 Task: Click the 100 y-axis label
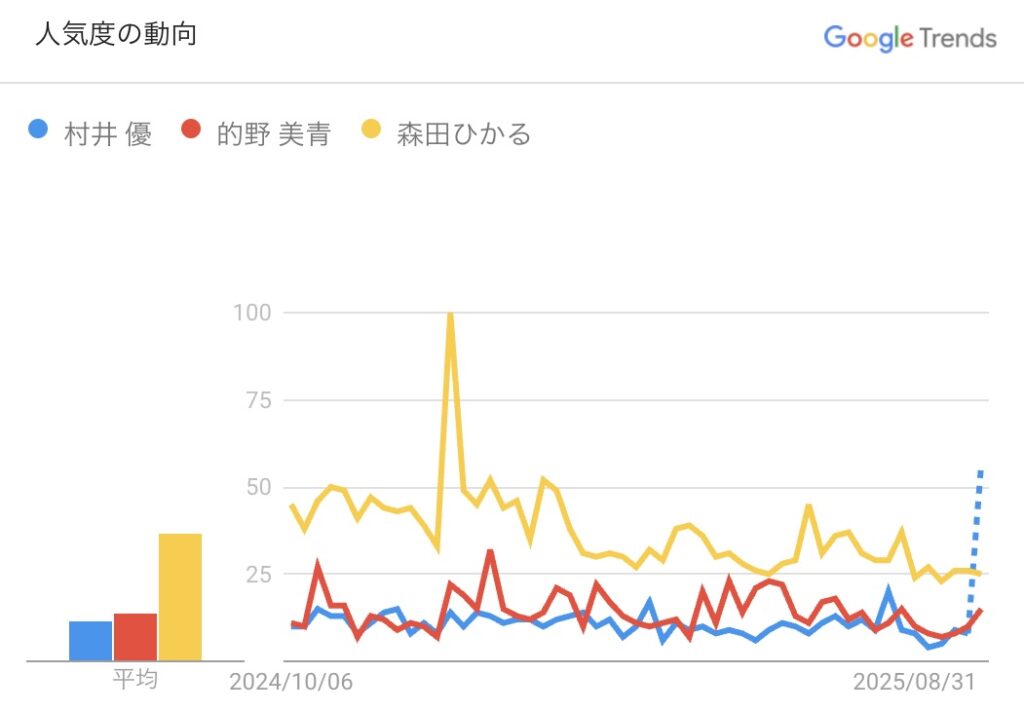pos(252,313)
